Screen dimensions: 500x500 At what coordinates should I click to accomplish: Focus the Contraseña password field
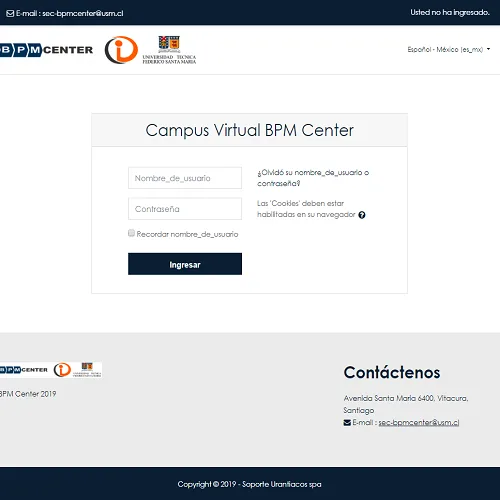185,209
